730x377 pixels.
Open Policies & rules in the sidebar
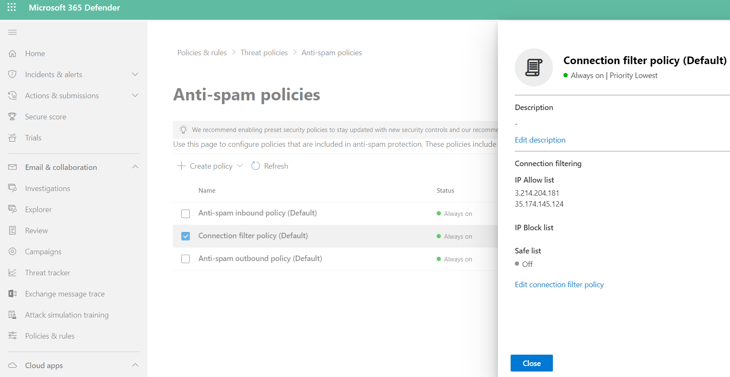49,336
